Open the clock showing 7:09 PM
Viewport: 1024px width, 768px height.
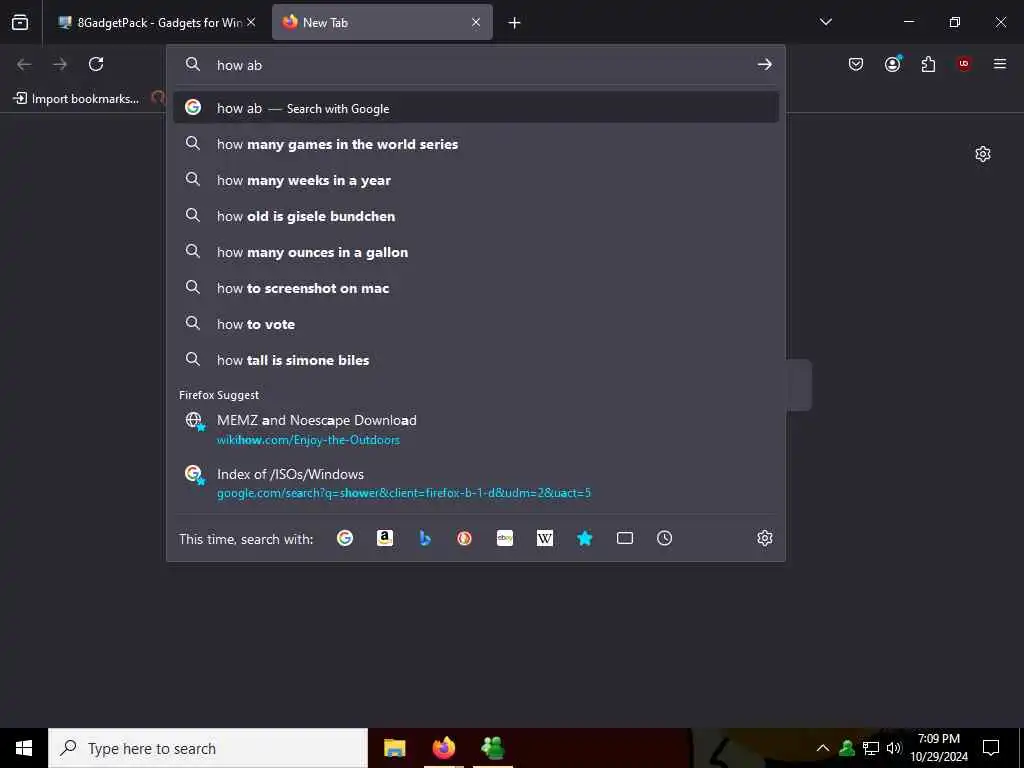[939, 748]
